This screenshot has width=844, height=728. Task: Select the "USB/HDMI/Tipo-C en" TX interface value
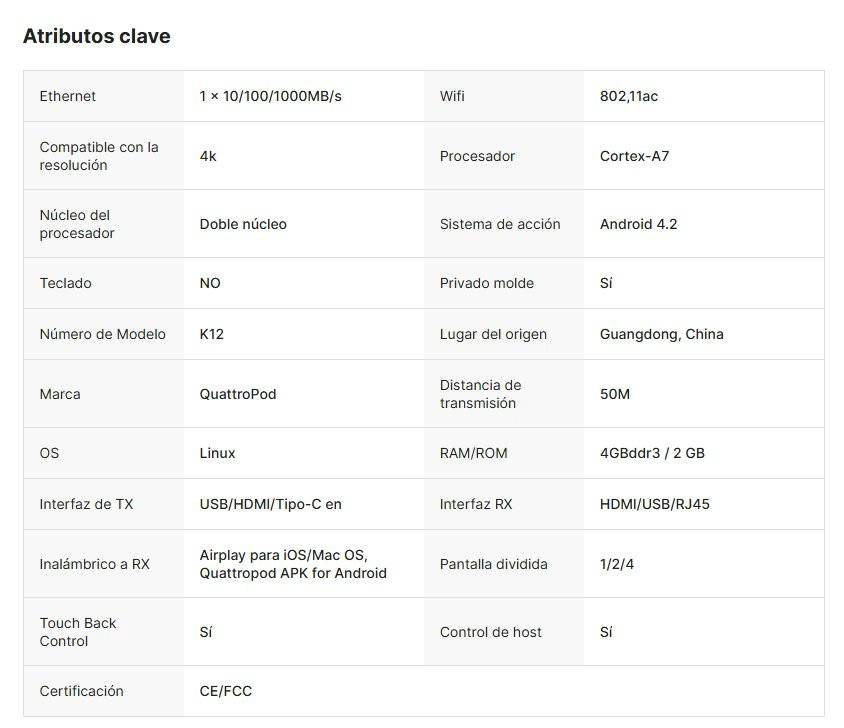[270, 504]
